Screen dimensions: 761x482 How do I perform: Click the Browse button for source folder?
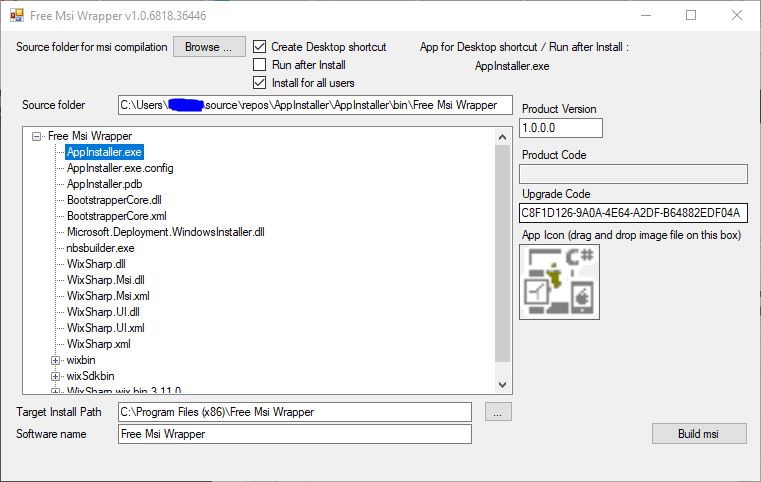209,47
